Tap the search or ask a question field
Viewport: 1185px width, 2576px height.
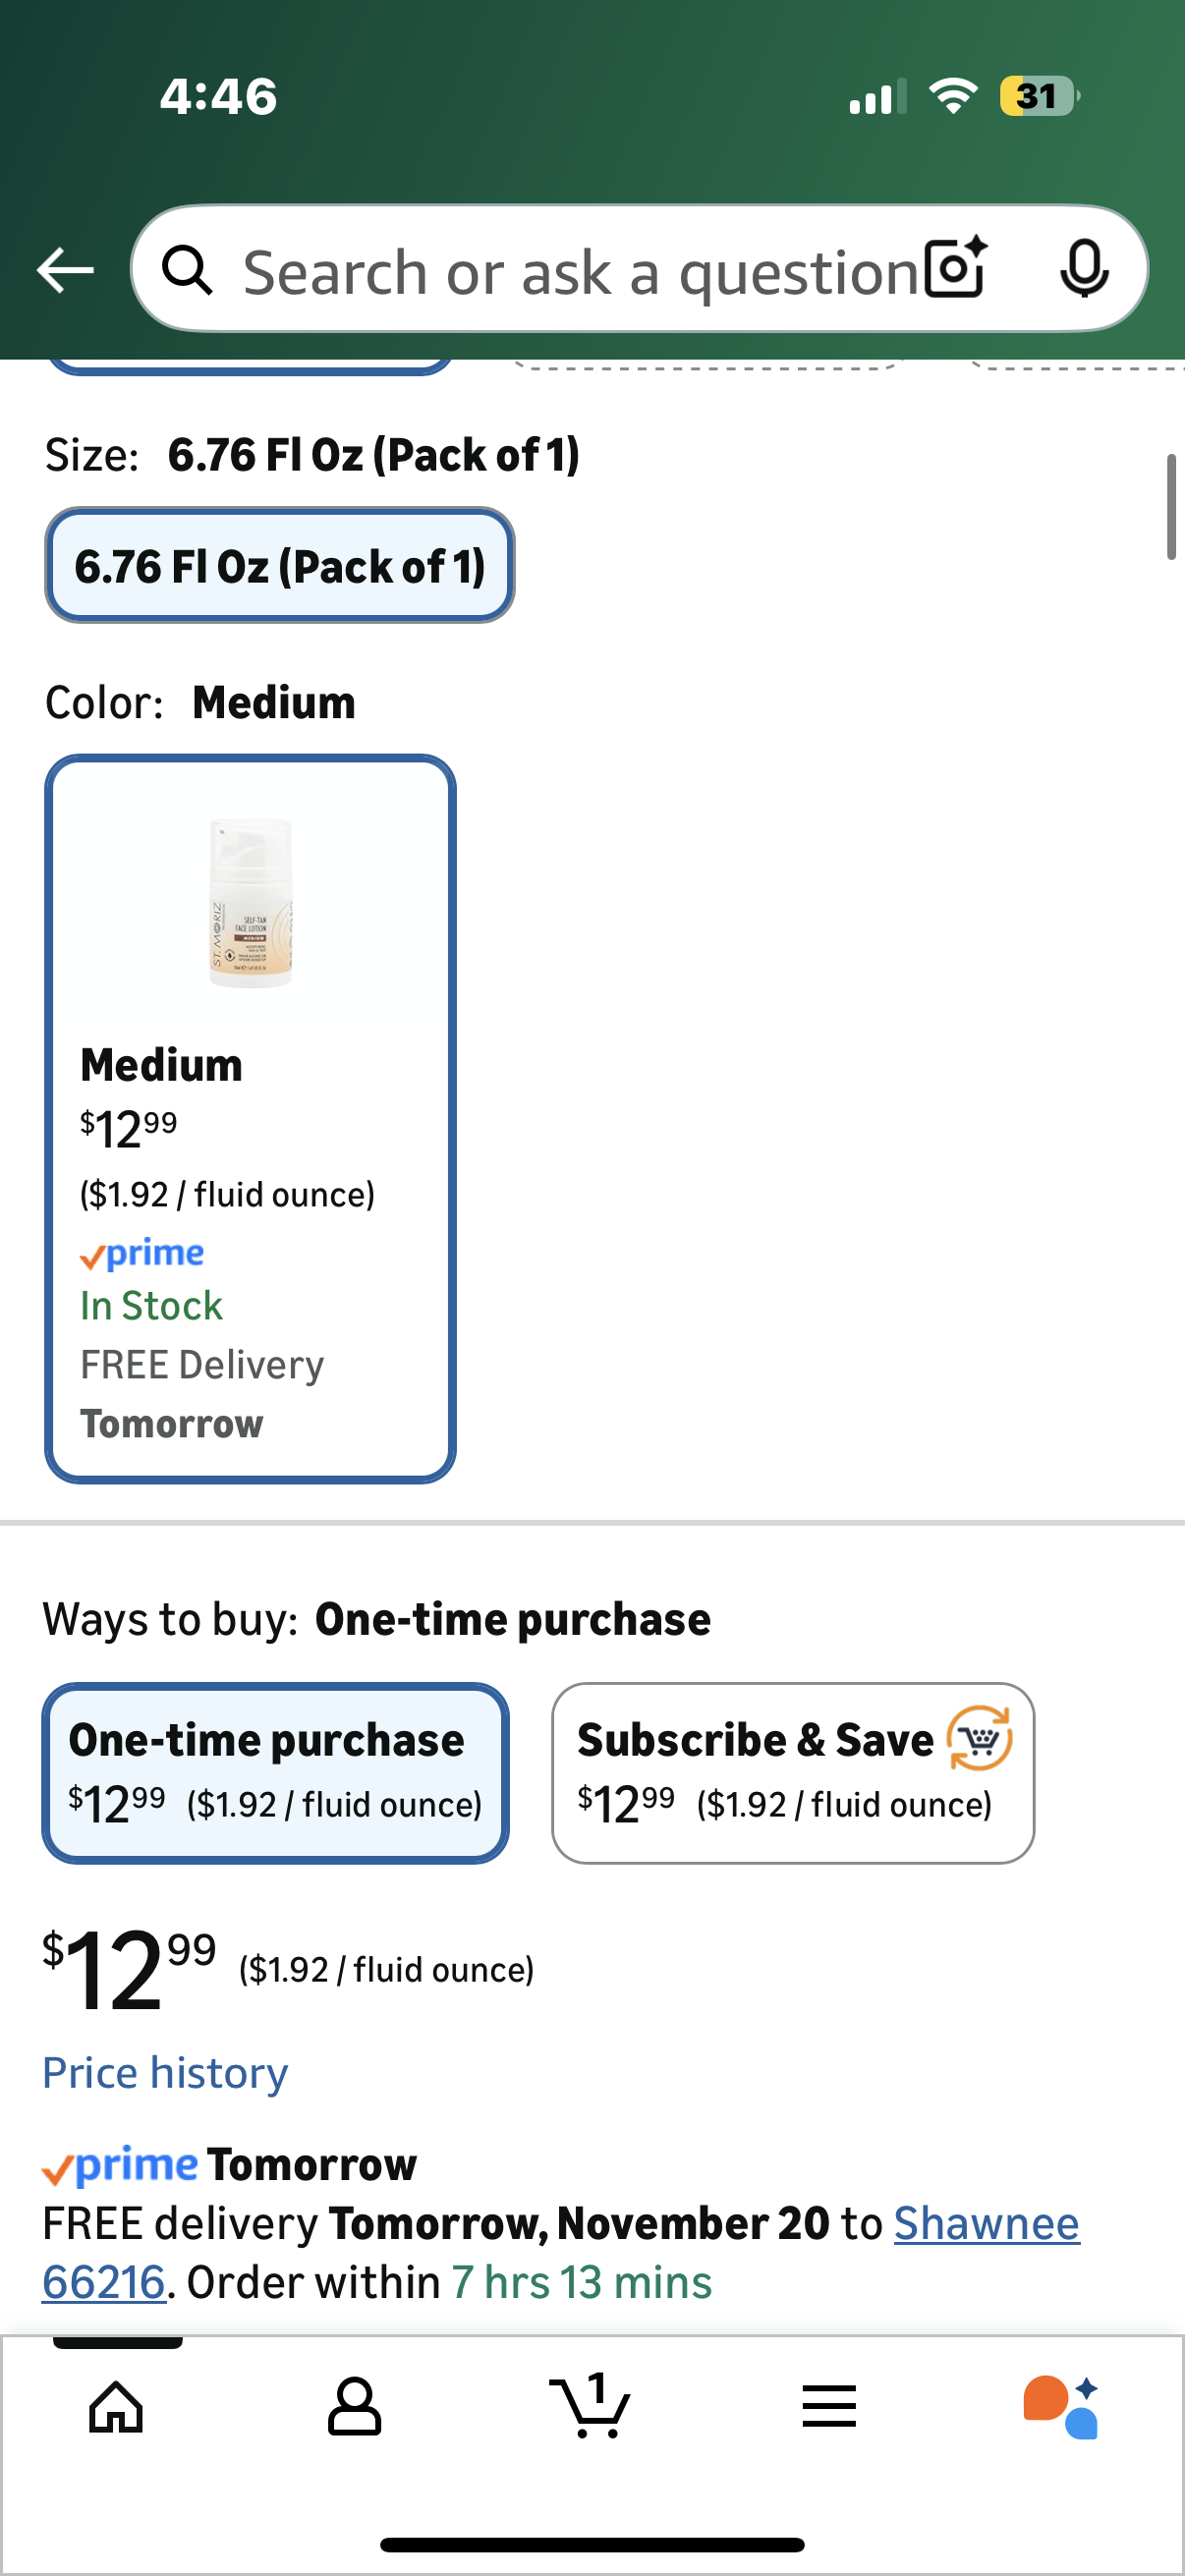580,272
